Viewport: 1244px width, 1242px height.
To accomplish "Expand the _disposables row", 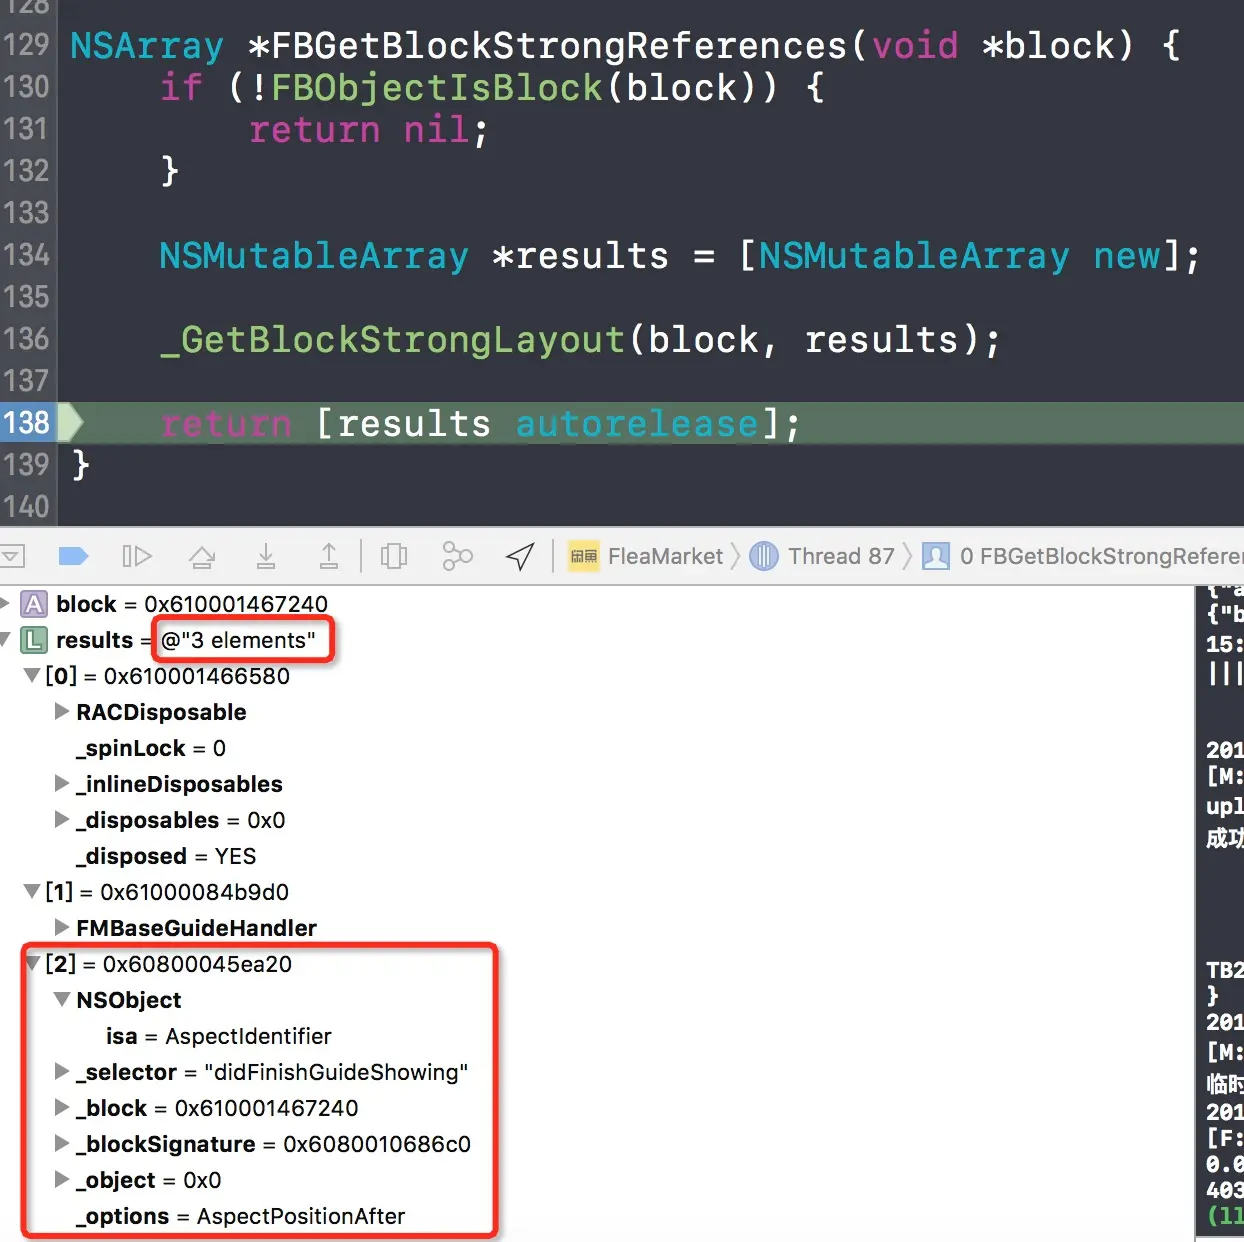I will click(x=62, y=819).
